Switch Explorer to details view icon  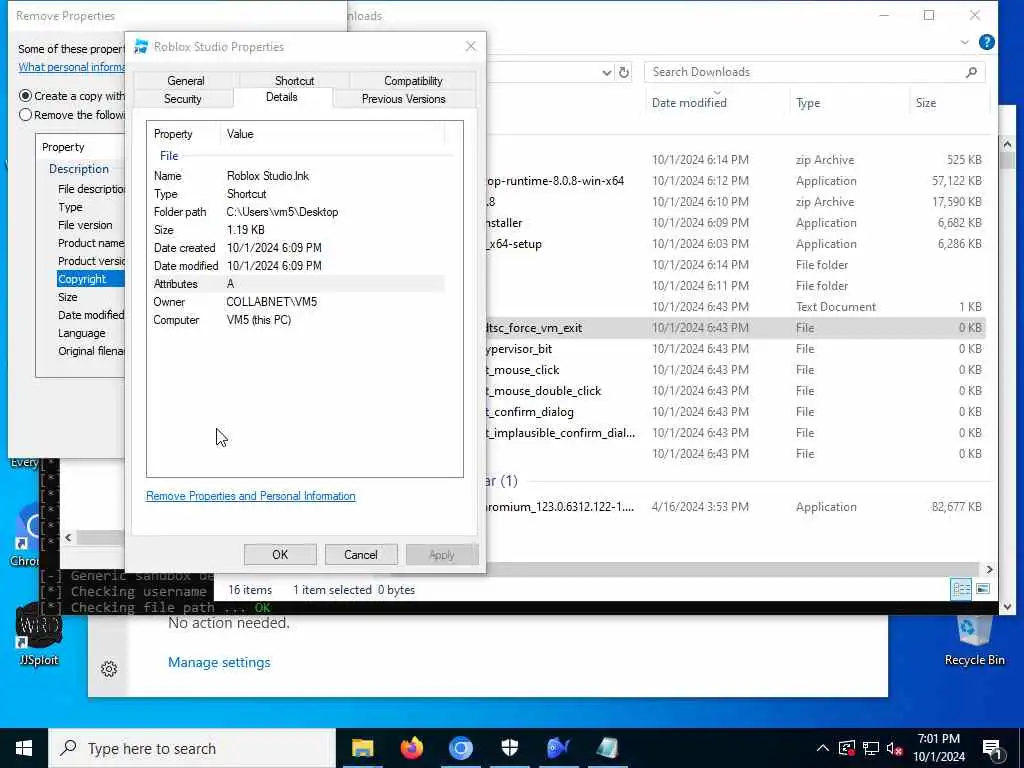click(961, 589)
